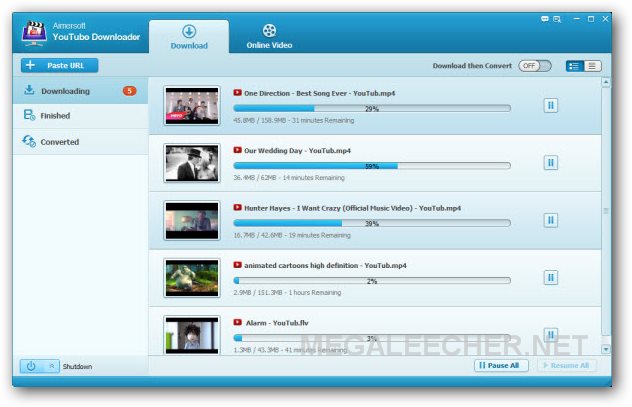632x407 pixels.
Task: Click the Our Wedding Day file title
Action: [297, 151]
